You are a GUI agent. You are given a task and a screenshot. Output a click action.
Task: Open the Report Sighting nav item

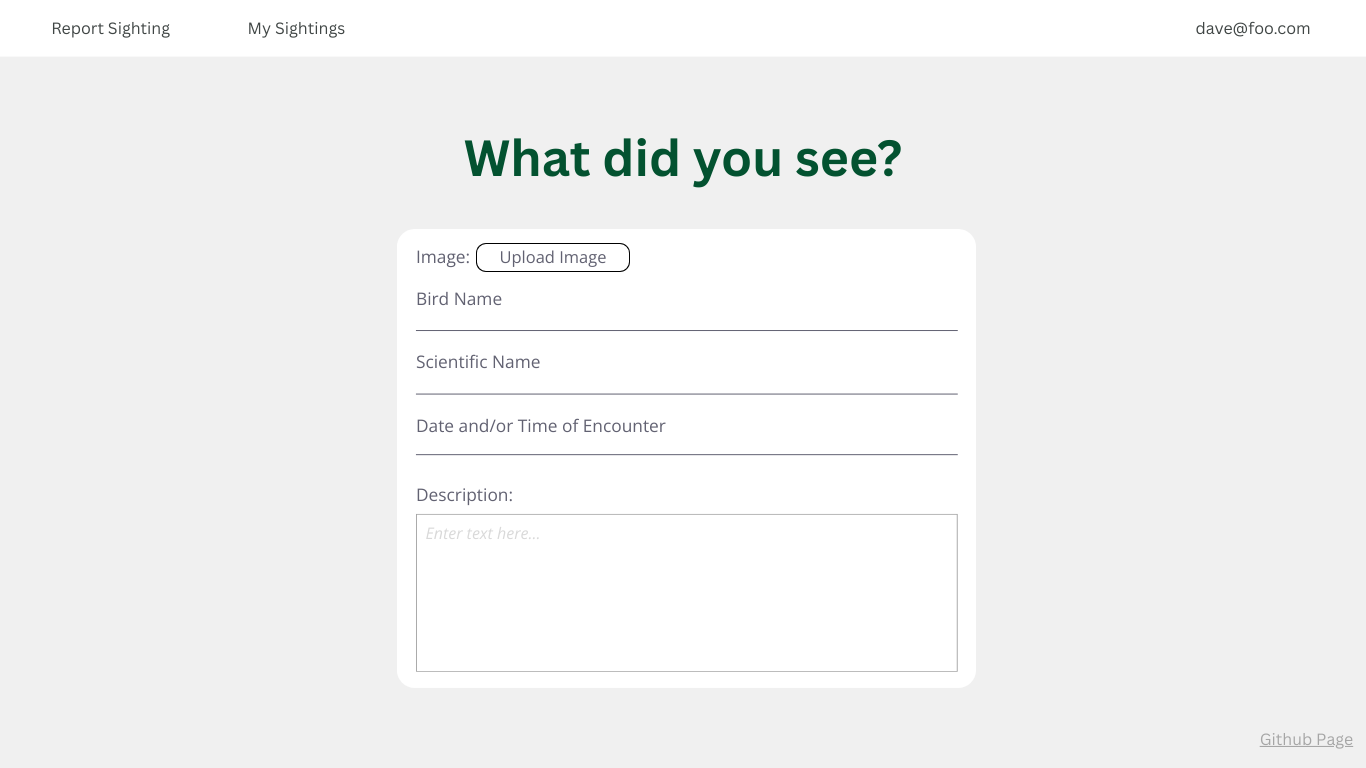[x=111, y=29]
